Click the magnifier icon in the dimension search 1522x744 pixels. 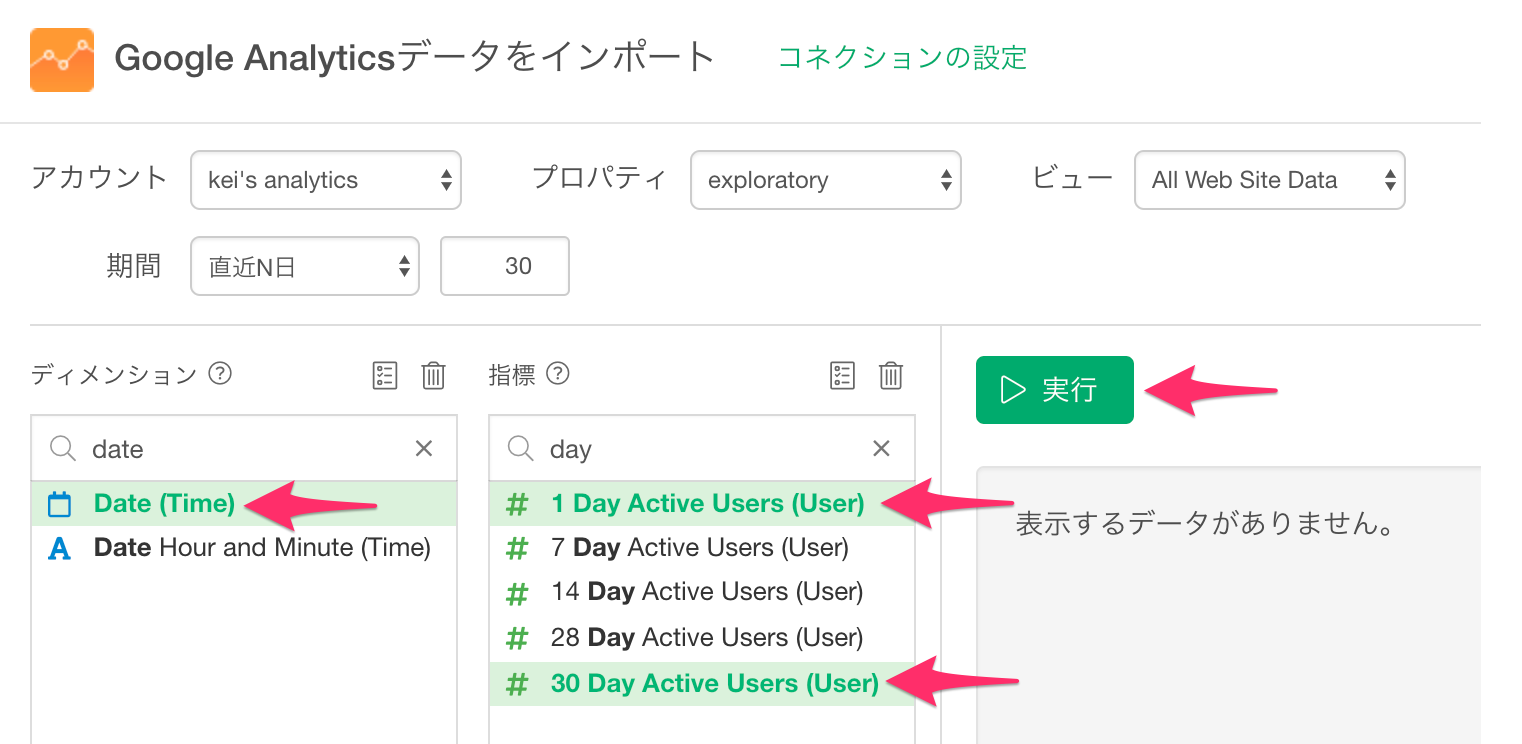(63, 449)
